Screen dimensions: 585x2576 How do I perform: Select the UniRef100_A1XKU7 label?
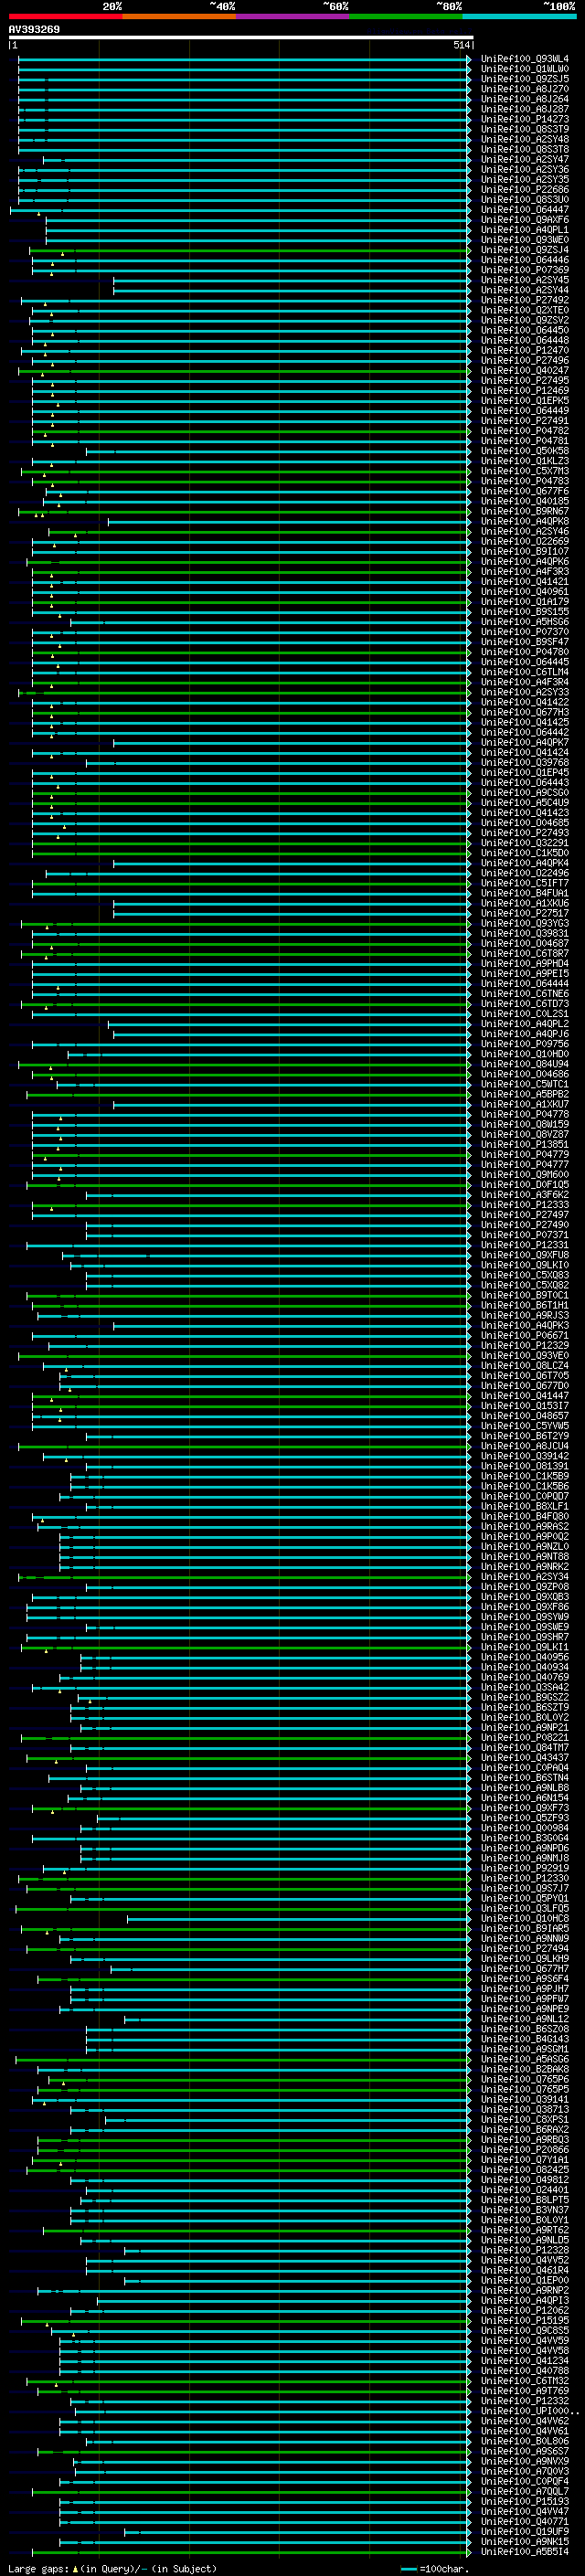click(525, 1105)
